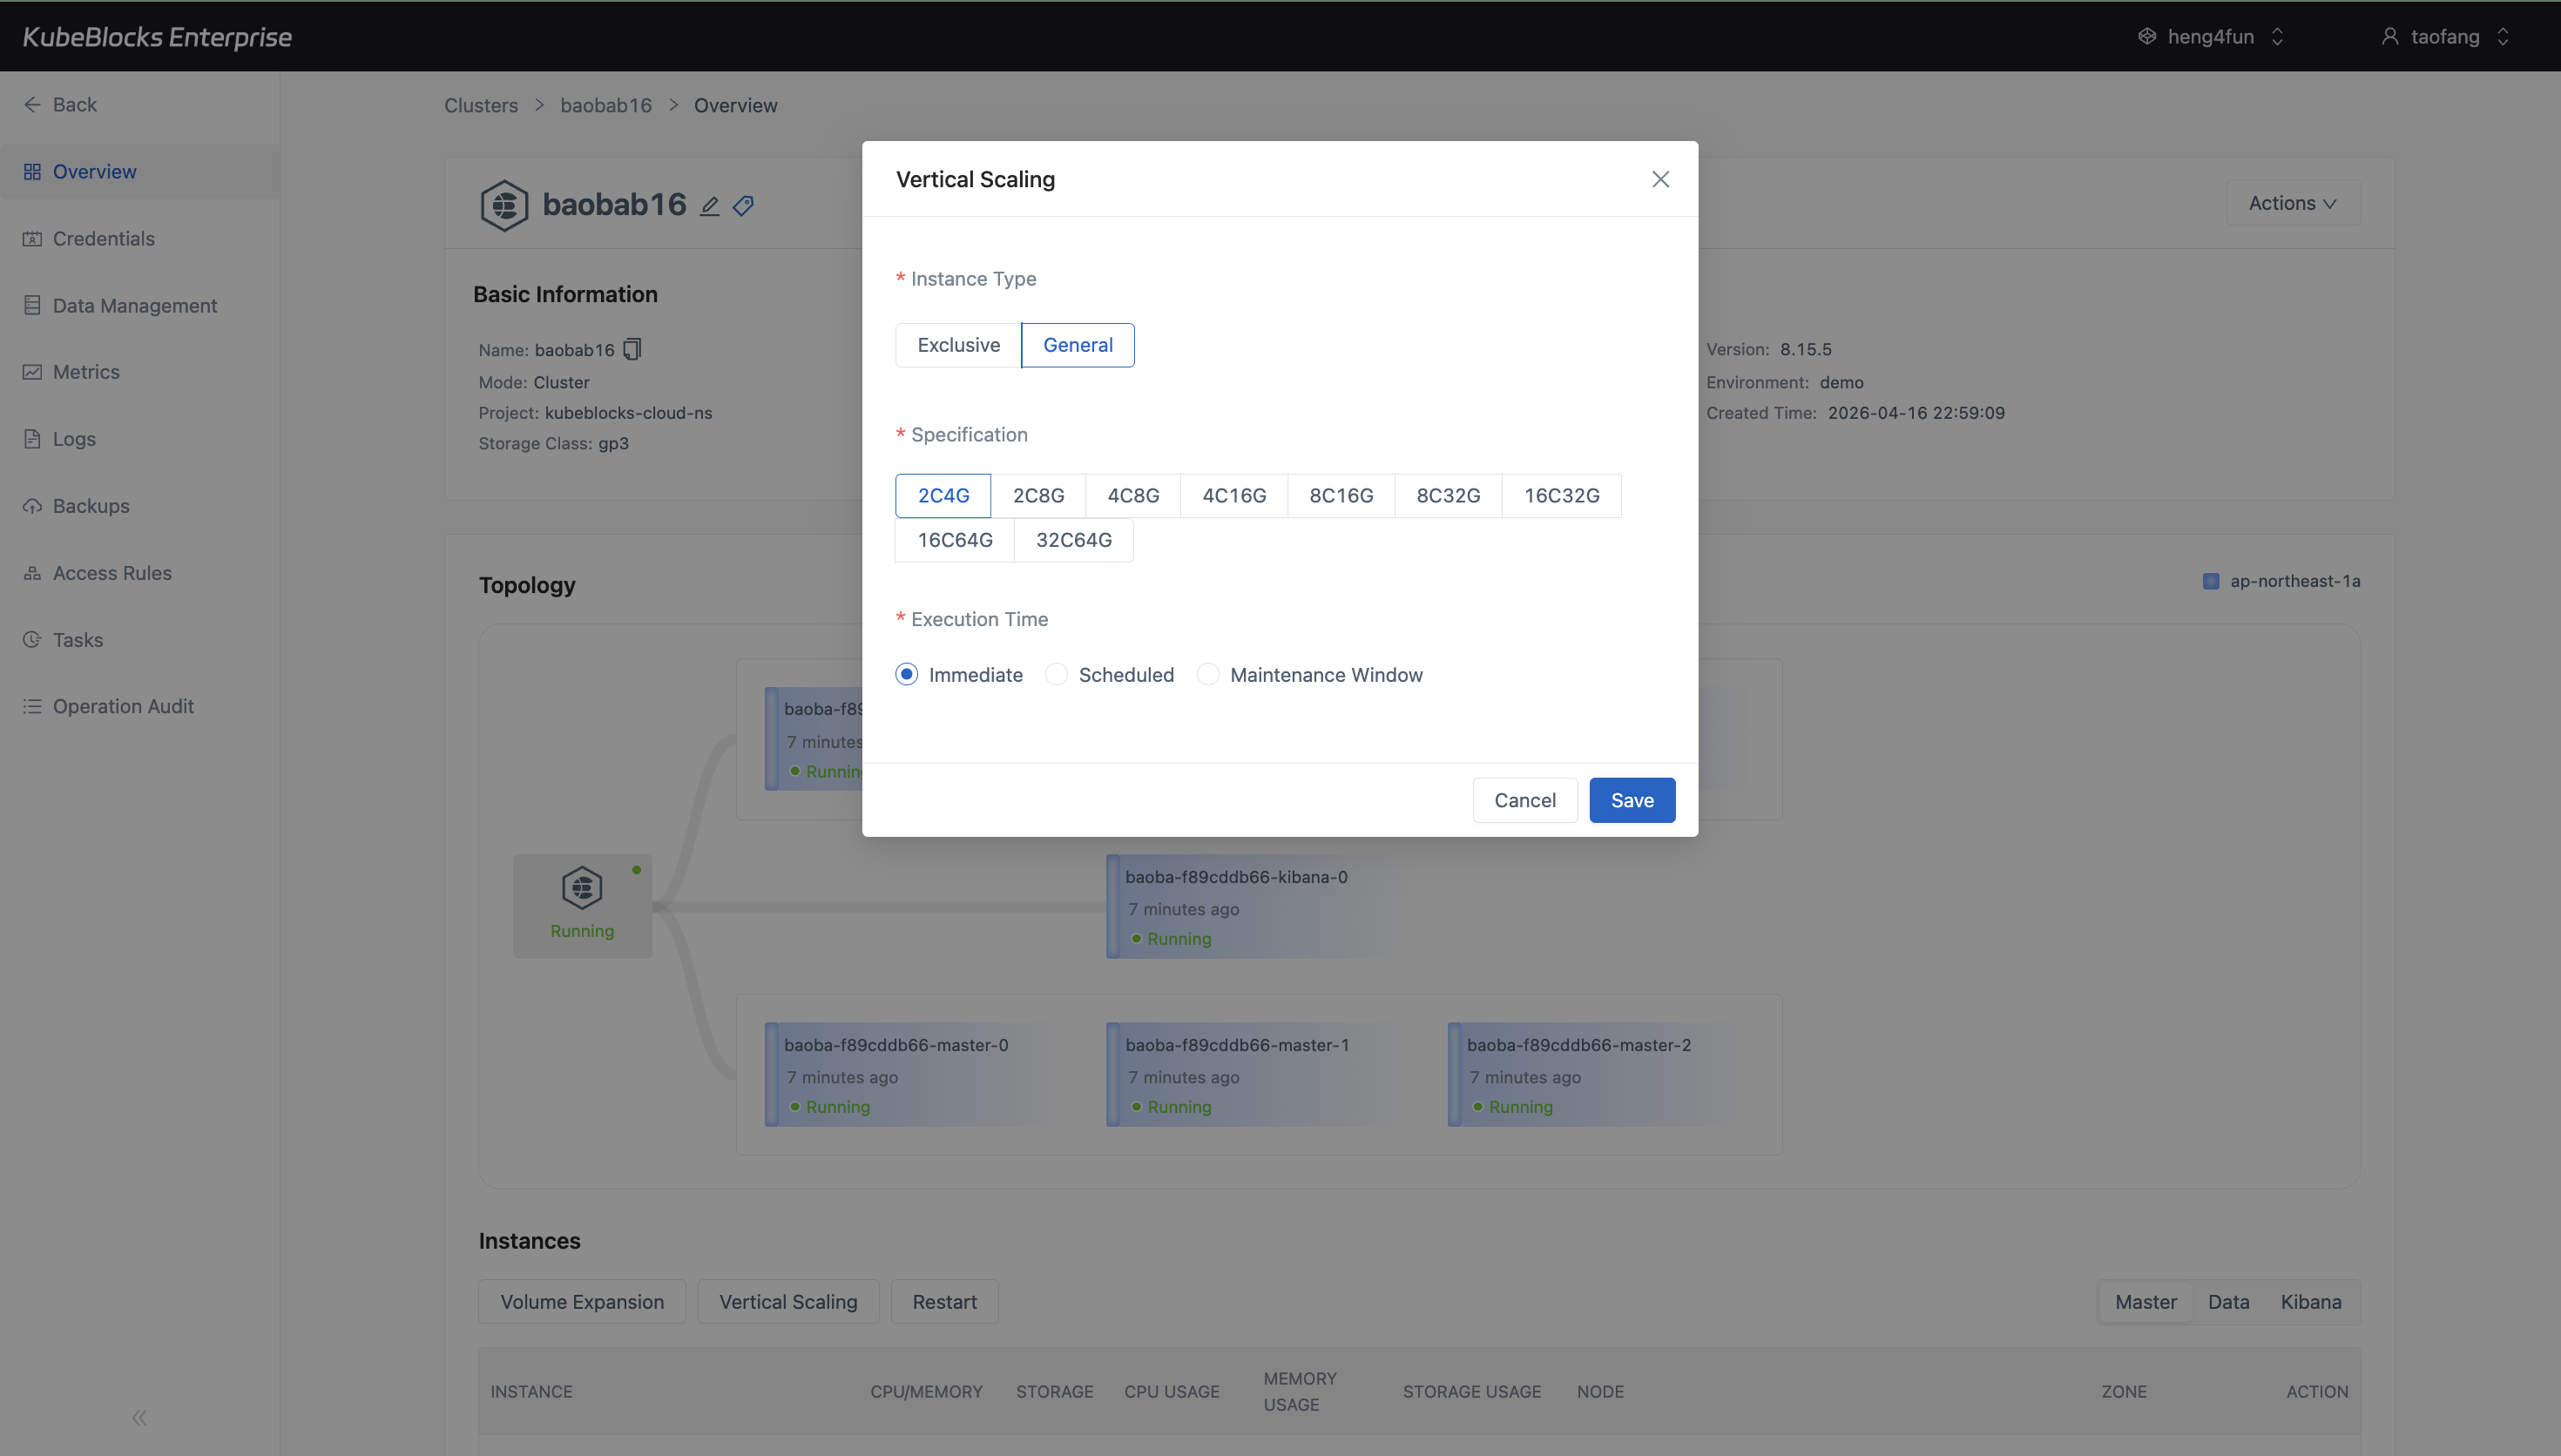Choose the 8C32G specification
Screen dimensions: 2561x1456
(1448, 495)
